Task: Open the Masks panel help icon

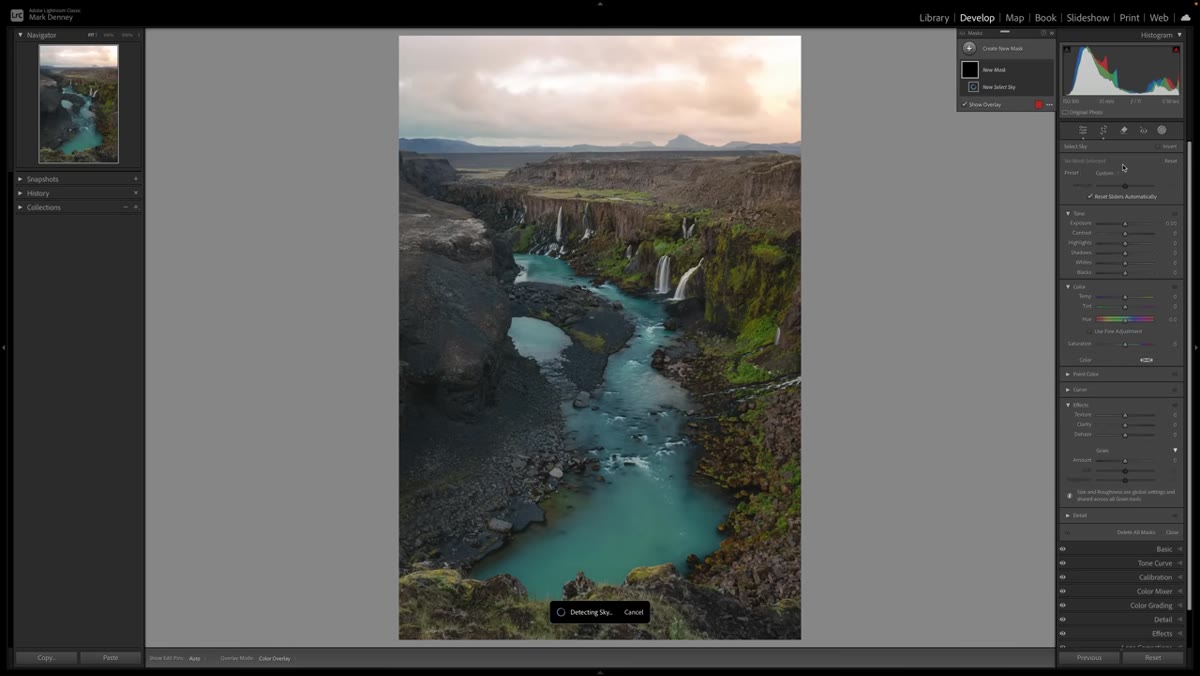Action: point(1044,33)
